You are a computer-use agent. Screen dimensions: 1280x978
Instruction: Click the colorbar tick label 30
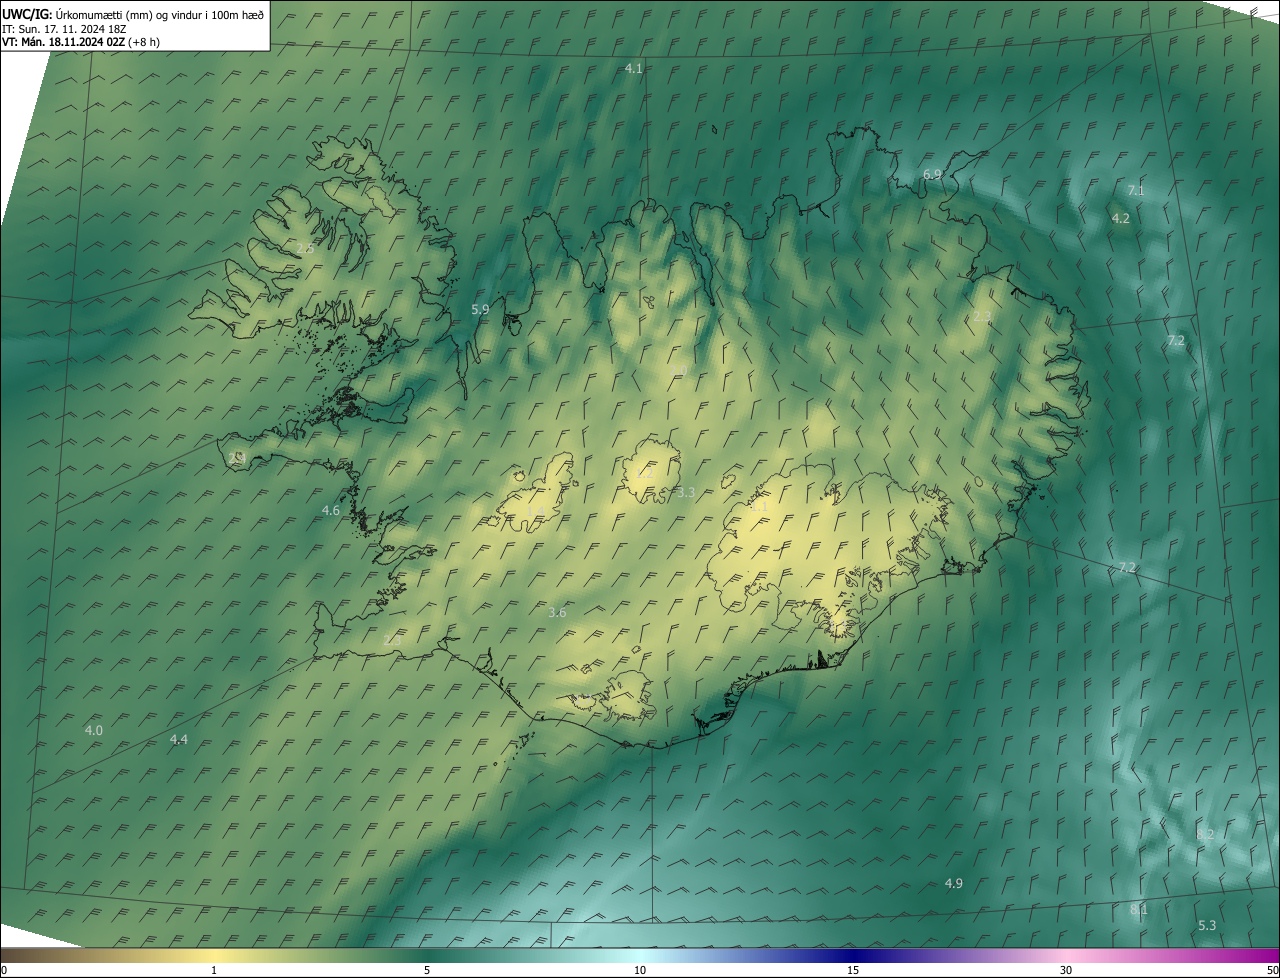(1066, 970)
